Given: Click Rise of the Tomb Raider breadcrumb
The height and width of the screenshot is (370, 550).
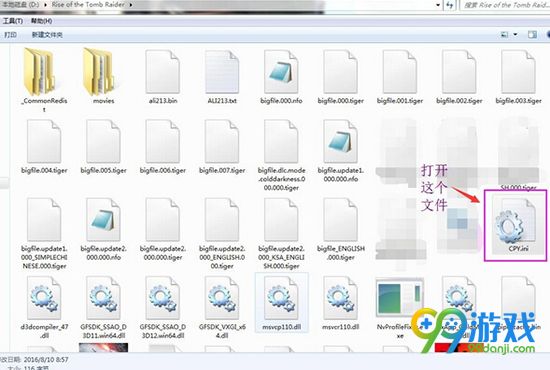Looking at the screenshot, I should pyautogui.click(x=88, y=5).
